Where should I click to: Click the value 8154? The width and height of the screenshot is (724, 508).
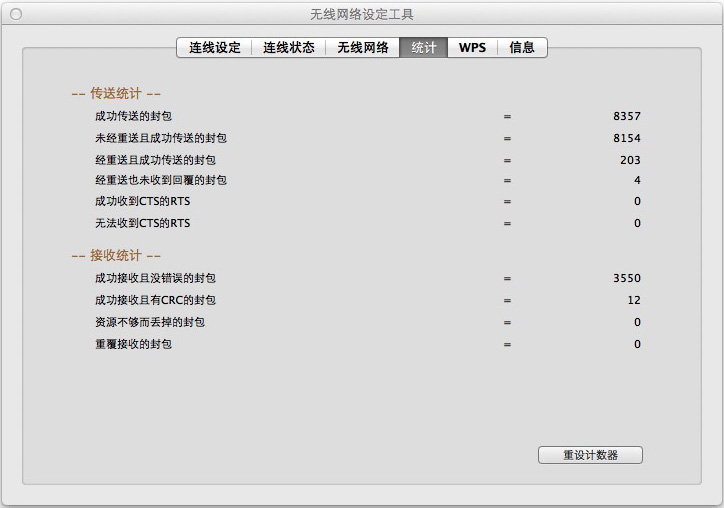click(627, 138)
